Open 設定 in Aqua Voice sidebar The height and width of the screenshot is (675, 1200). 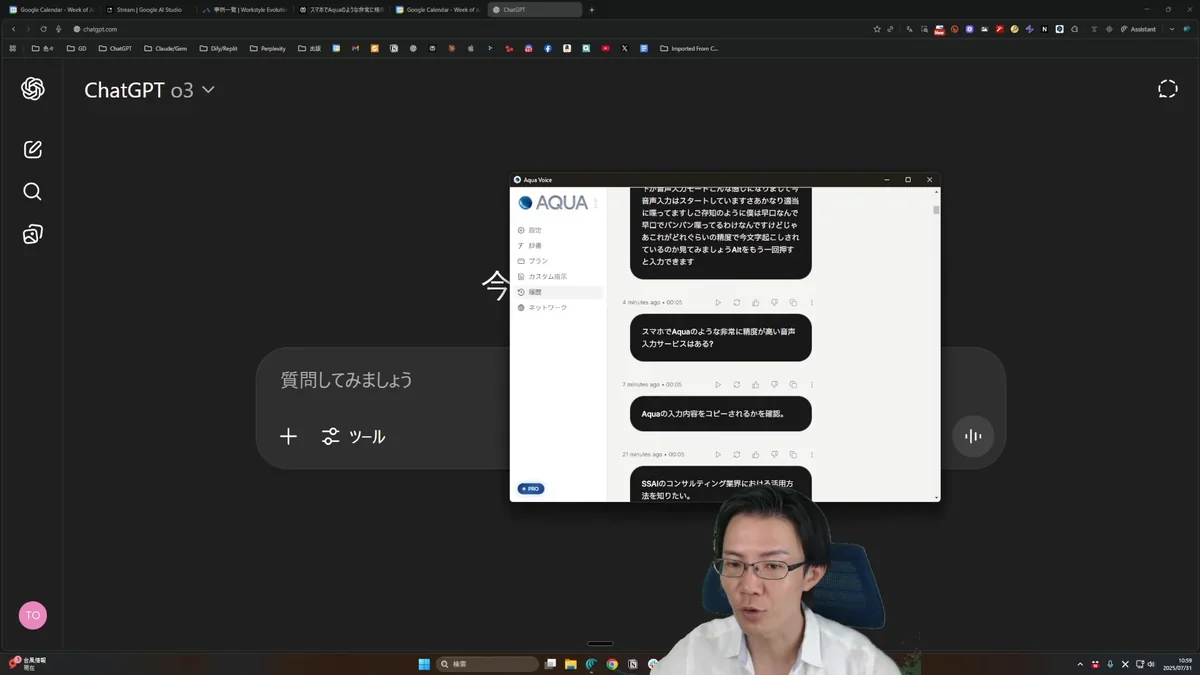(x=560, y=230)
